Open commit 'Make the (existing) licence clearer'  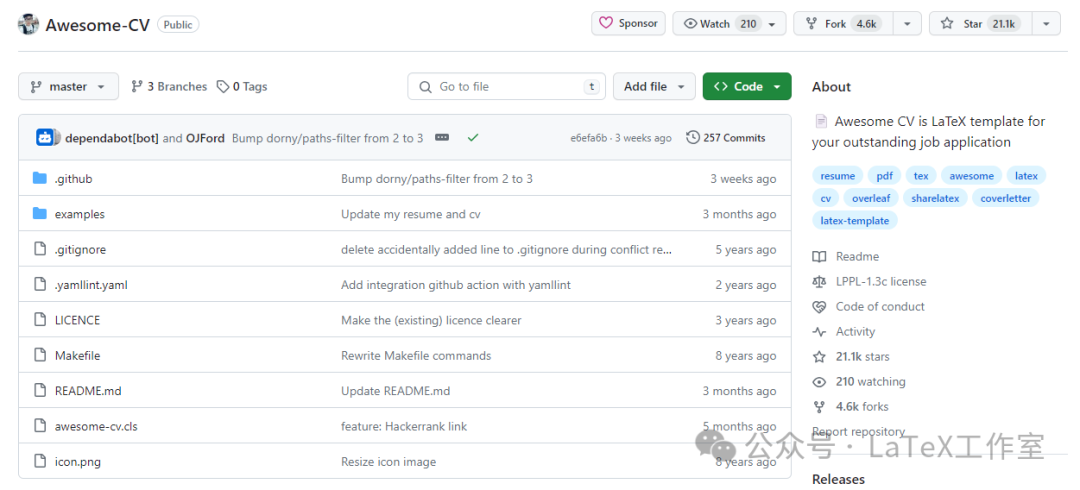431,320
